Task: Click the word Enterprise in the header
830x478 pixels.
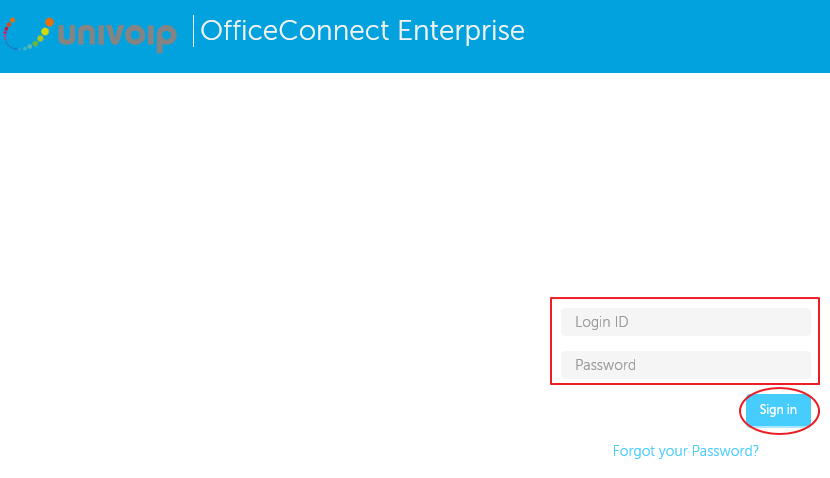Action: coord(461,31)
